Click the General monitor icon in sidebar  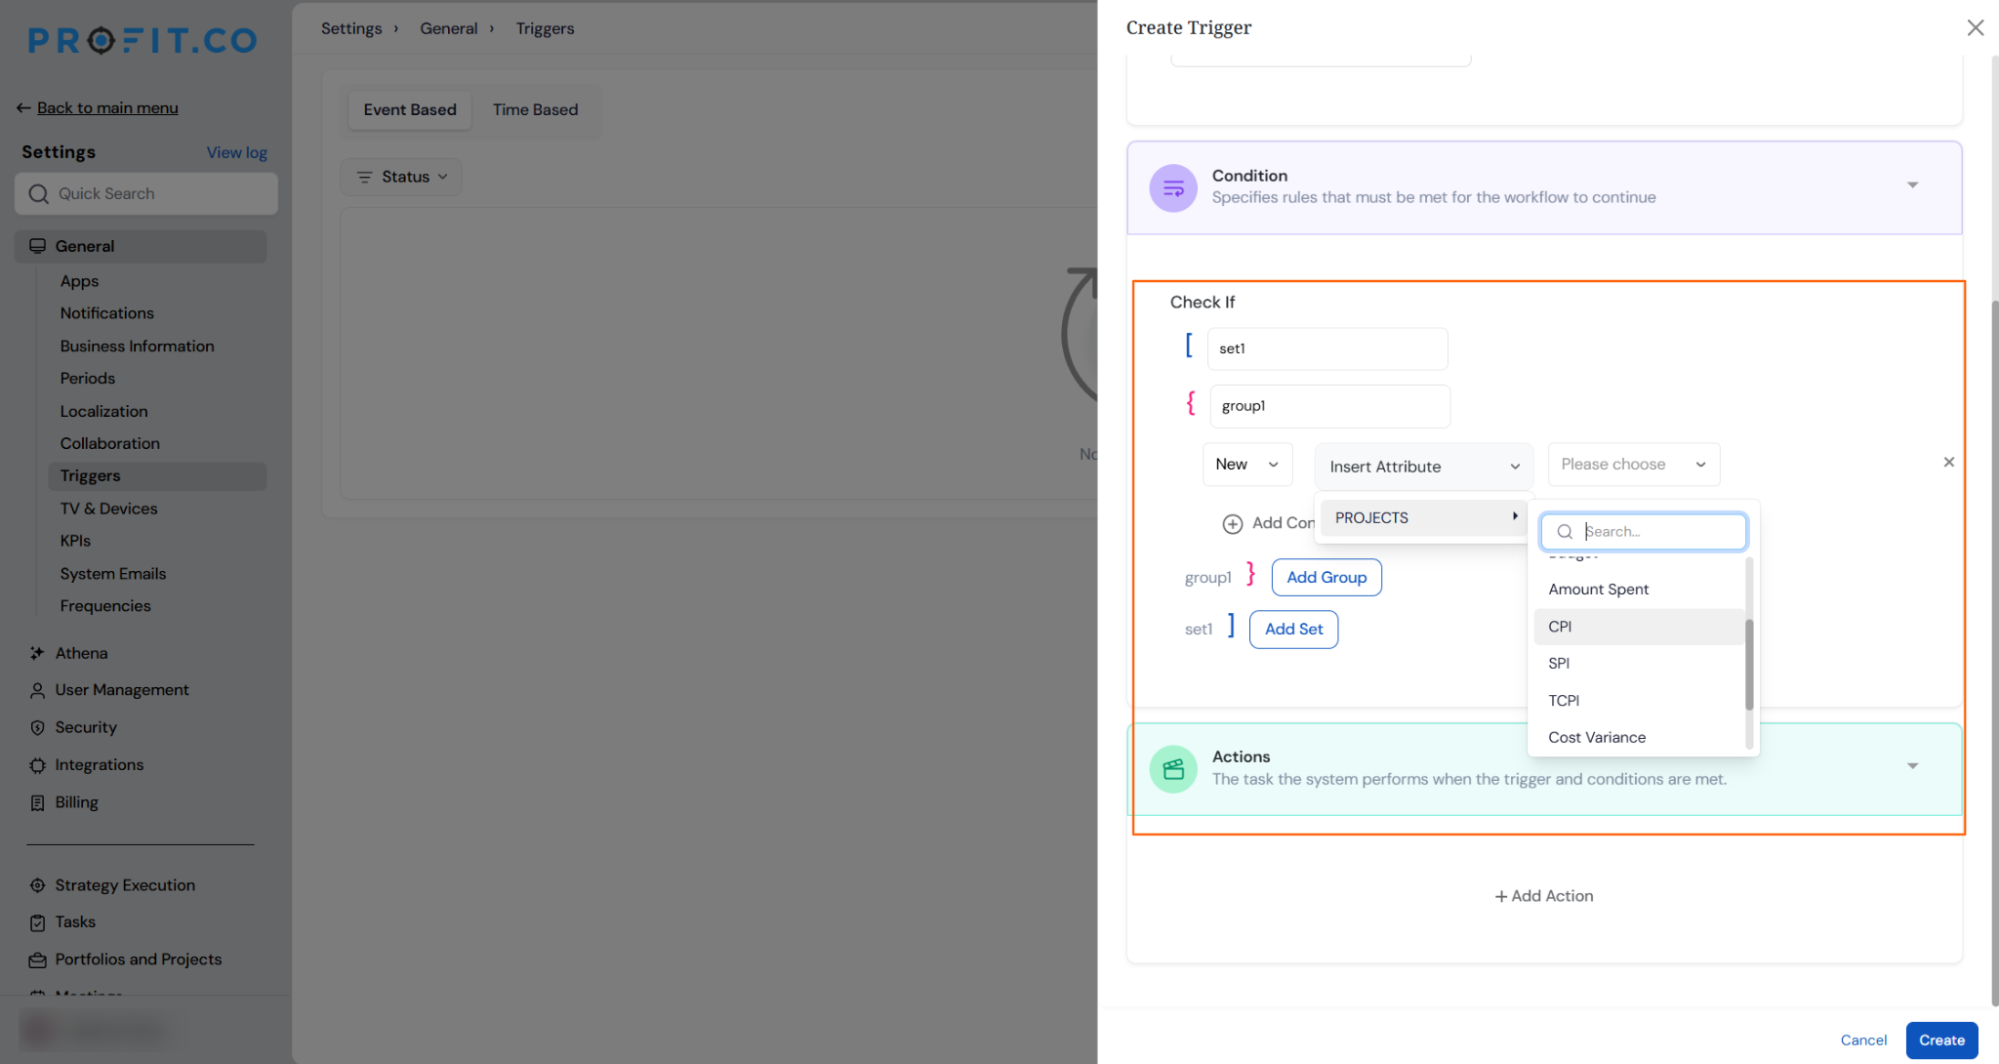(37, 246)
